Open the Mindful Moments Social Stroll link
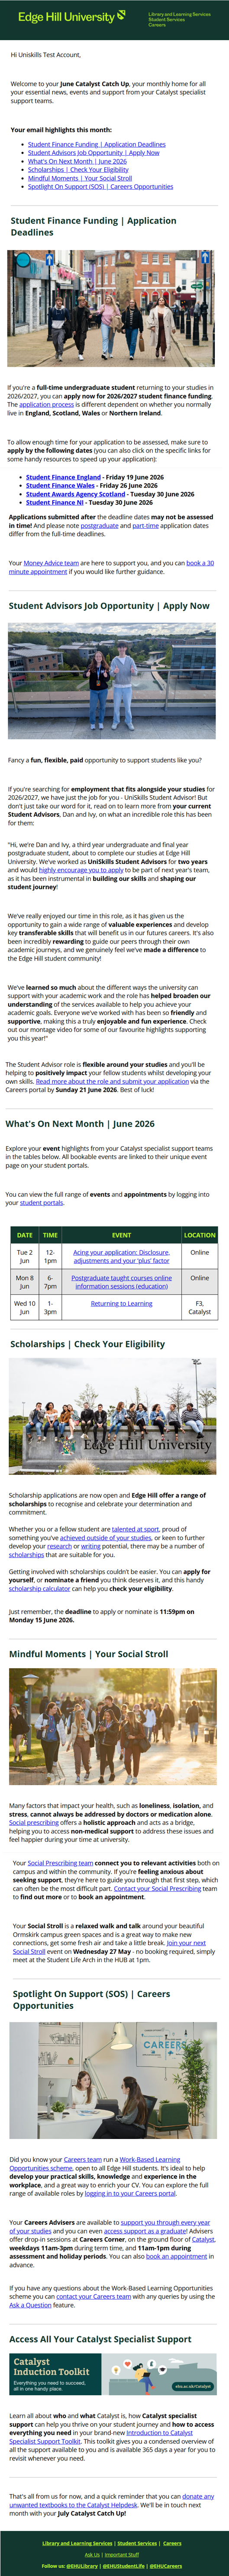 [80, 178]
